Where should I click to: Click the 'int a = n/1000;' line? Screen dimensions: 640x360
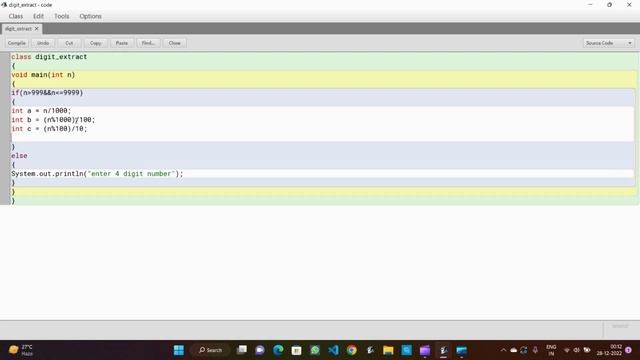41,111
